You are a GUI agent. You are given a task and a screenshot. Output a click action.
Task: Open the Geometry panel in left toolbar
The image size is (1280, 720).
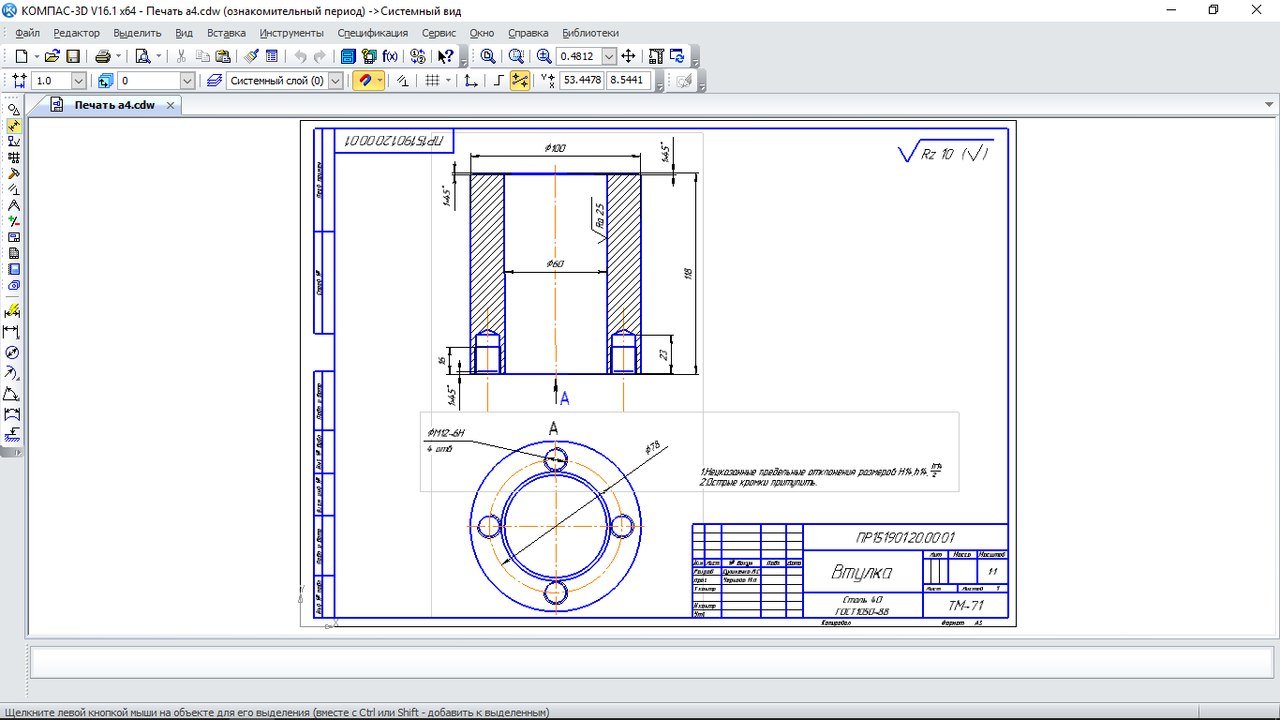13,109
